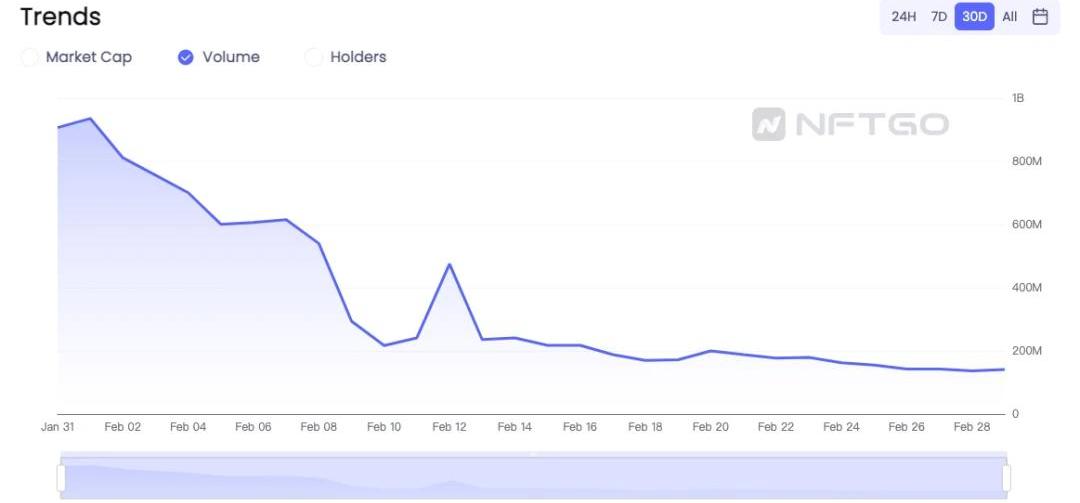Click the left handle of range slider

(61, 478)
